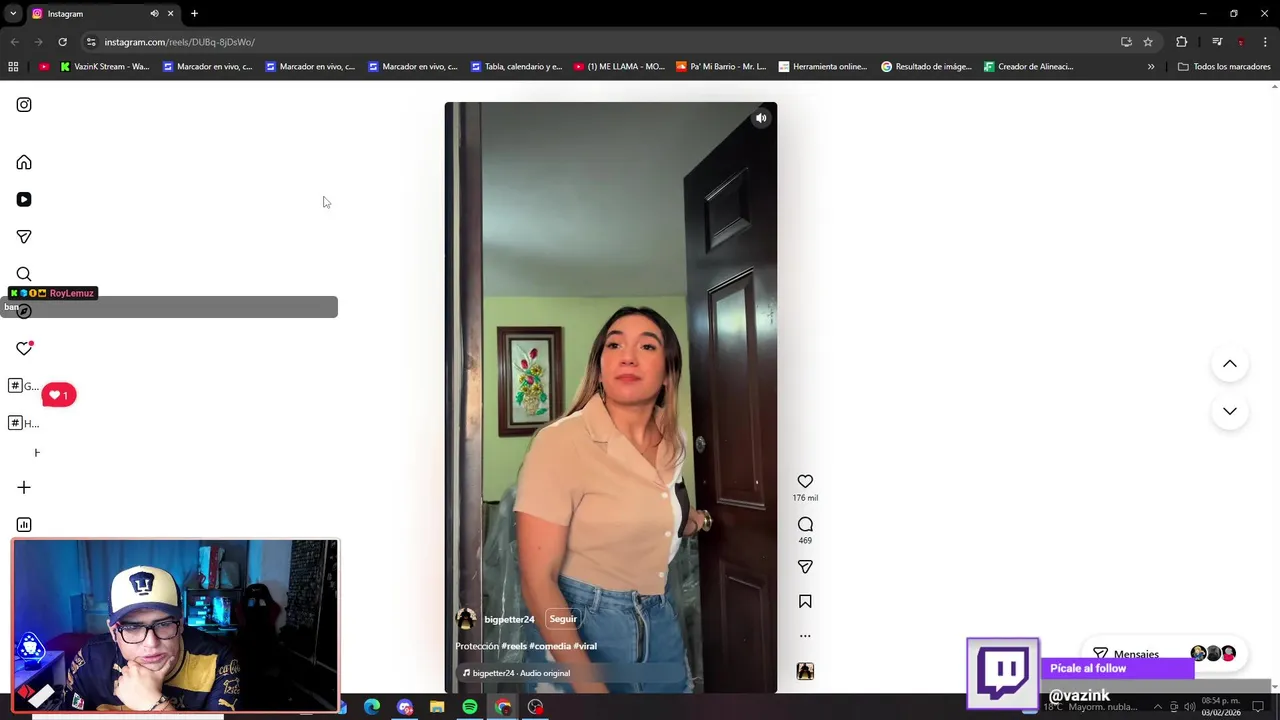
Task: Click the 469 comments count
Action: coord(805,541)
